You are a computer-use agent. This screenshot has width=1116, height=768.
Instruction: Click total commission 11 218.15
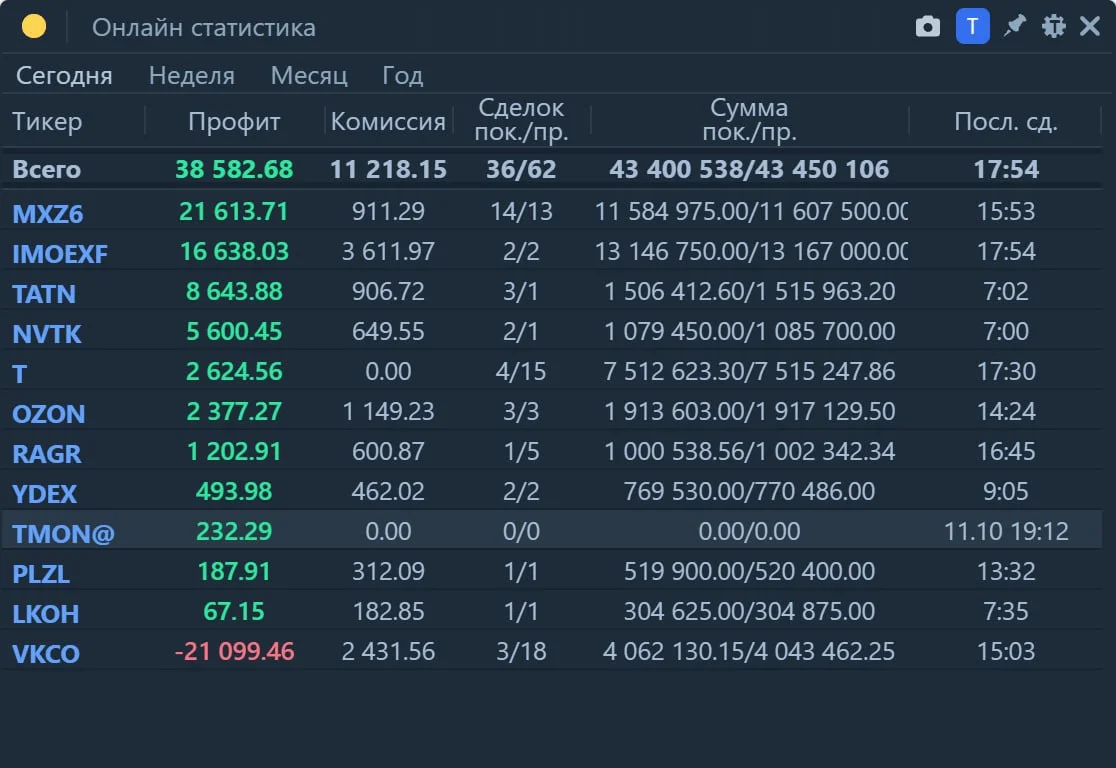click(x=389, y=169)
